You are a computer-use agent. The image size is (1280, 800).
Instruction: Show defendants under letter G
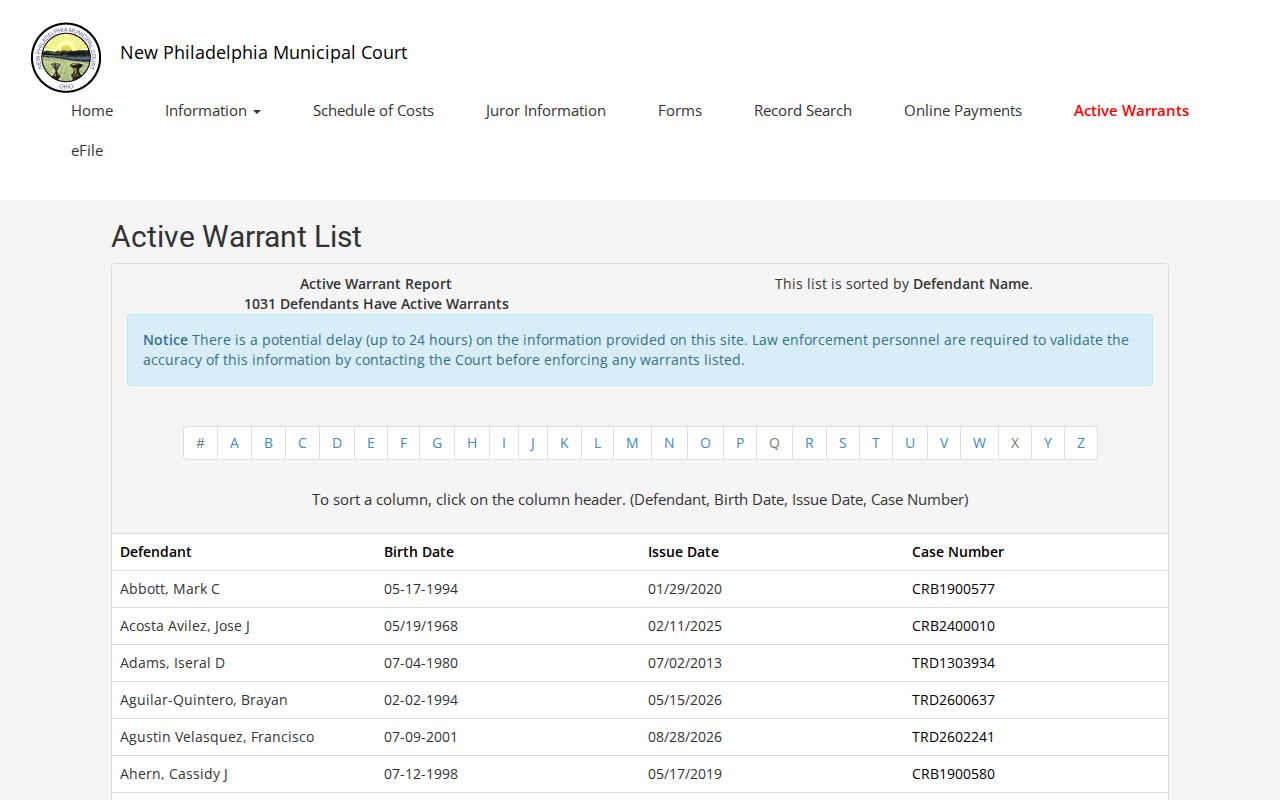[437, 443]
